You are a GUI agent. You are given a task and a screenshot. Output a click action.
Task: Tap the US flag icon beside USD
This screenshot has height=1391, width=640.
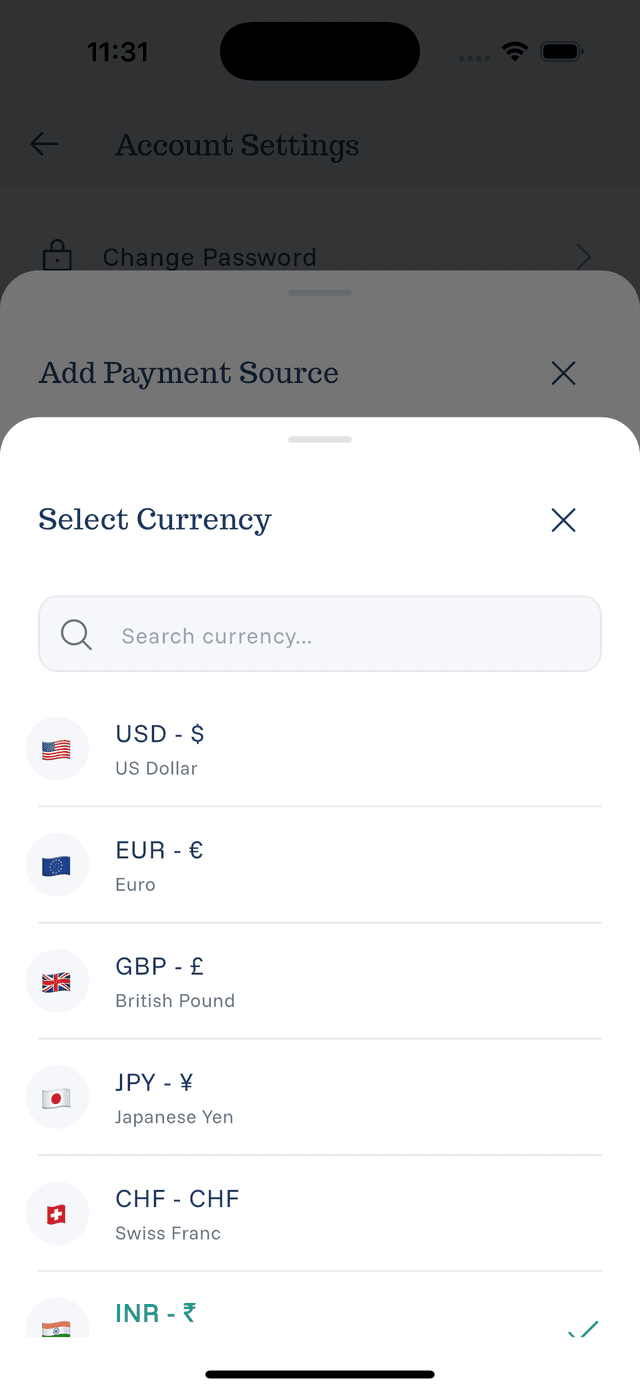(57, 748)
